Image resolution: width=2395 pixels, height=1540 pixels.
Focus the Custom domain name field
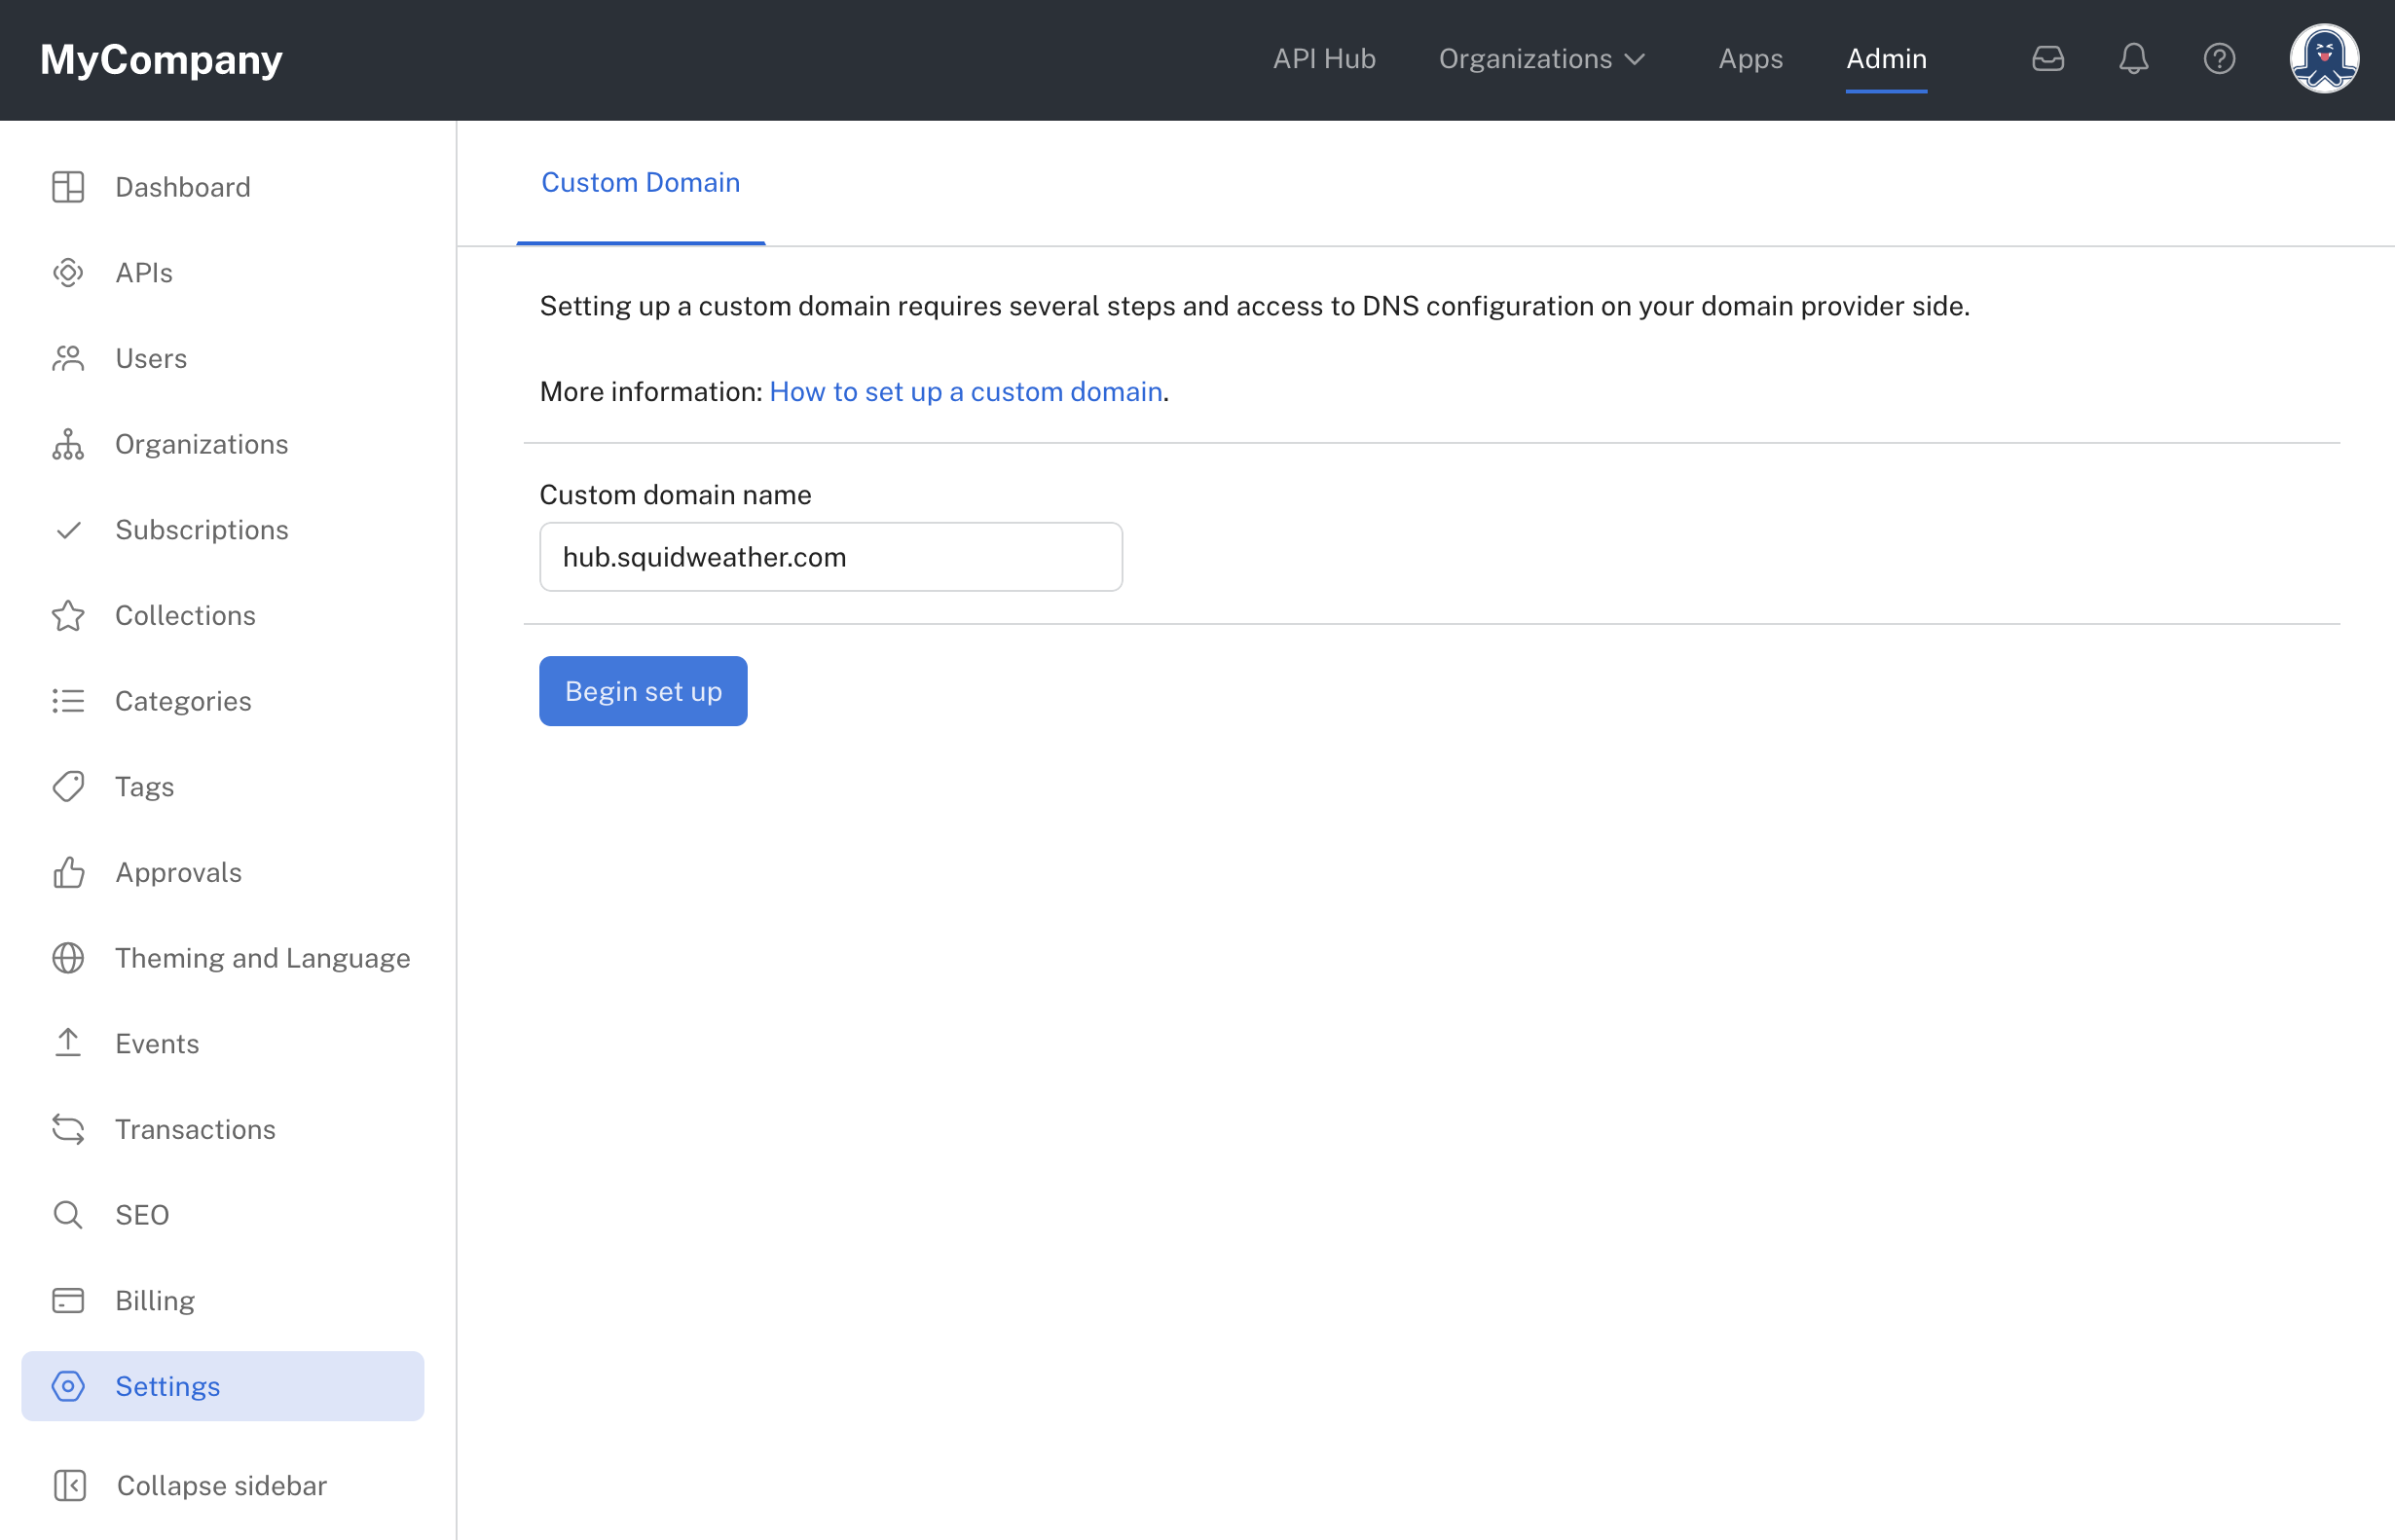[x=830, y=557]
